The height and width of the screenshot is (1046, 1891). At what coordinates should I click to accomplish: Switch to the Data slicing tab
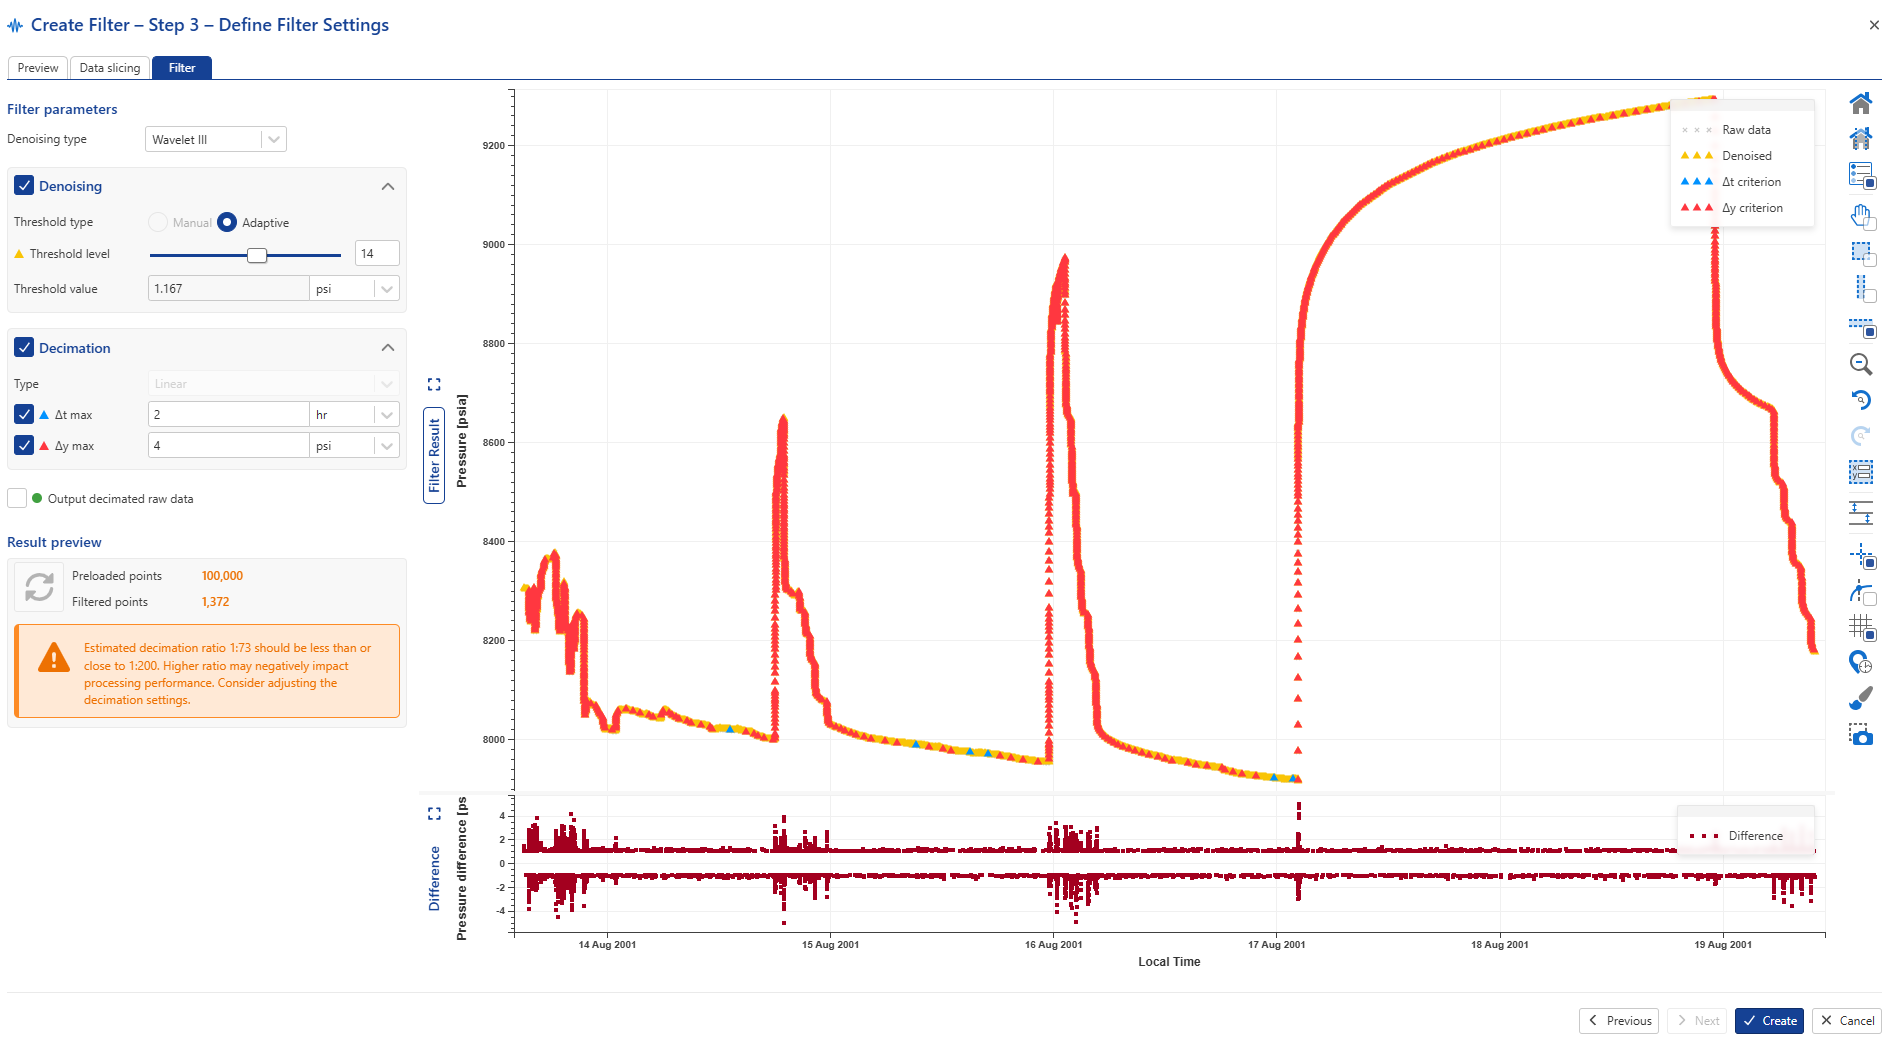pos(110,68)
